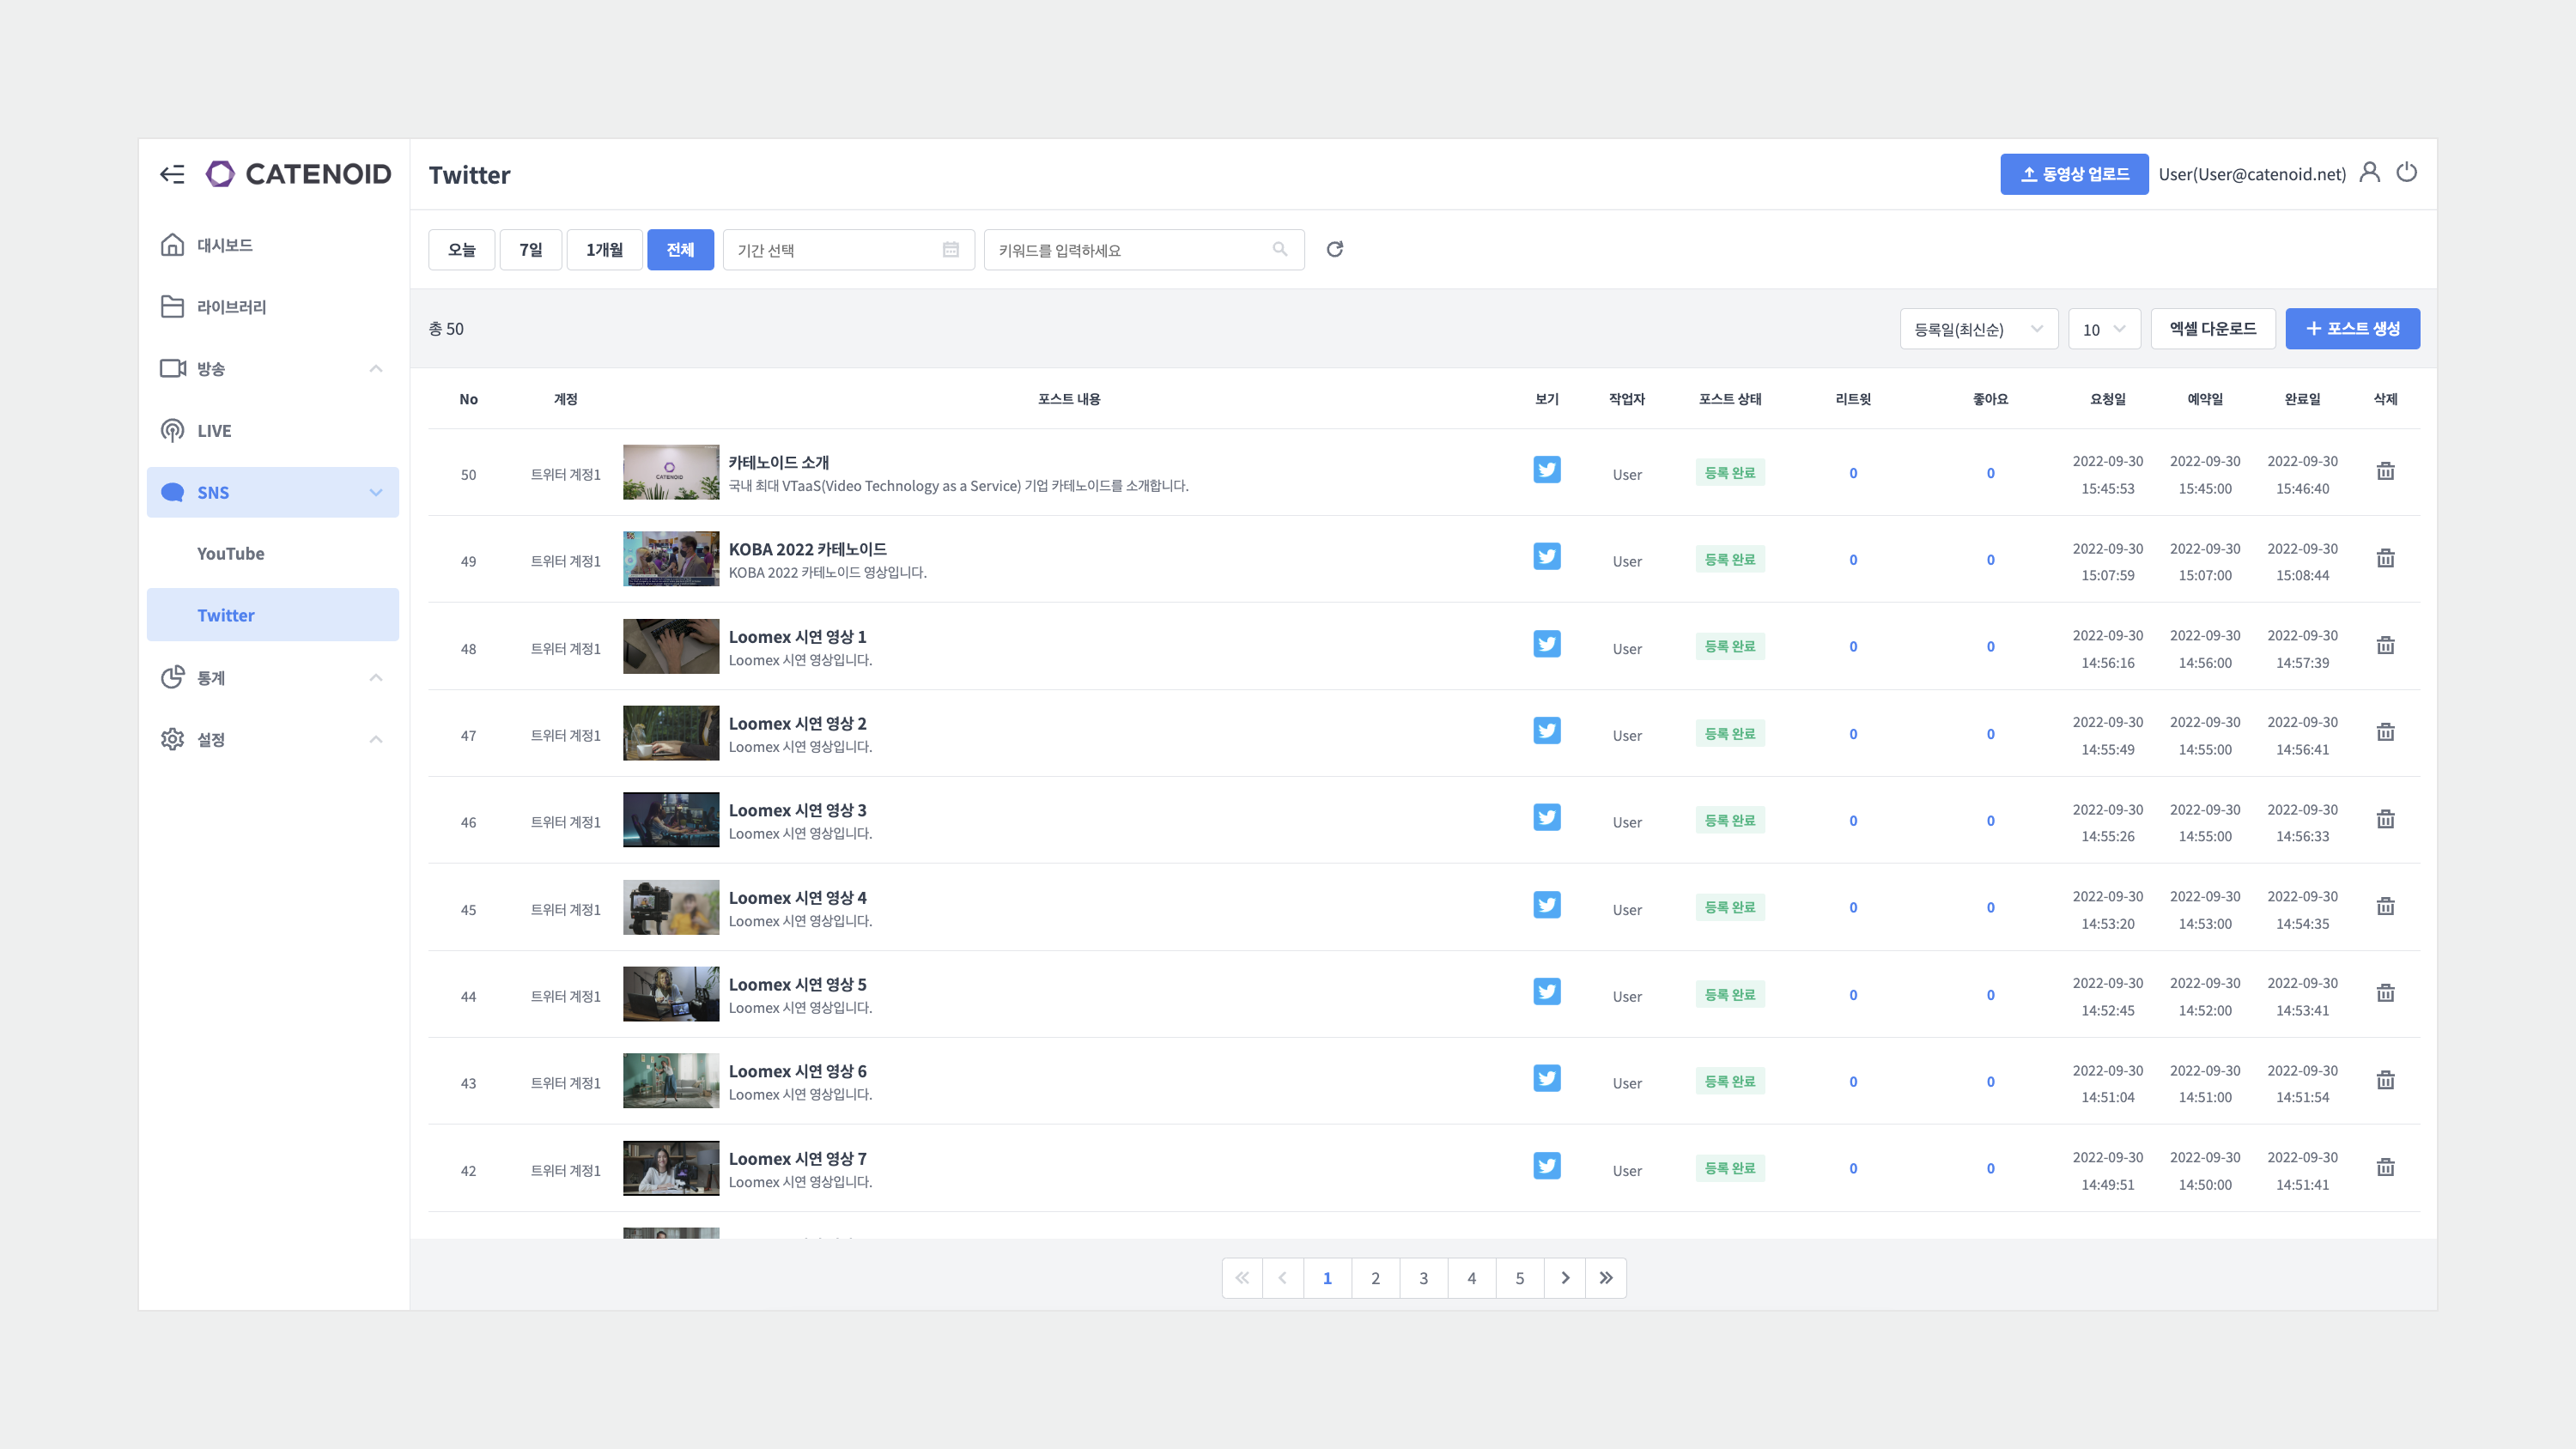This screenshot has width=2576, height=1449.
Task: Go to page 3 in pagination
Action: point(1423,1278)
